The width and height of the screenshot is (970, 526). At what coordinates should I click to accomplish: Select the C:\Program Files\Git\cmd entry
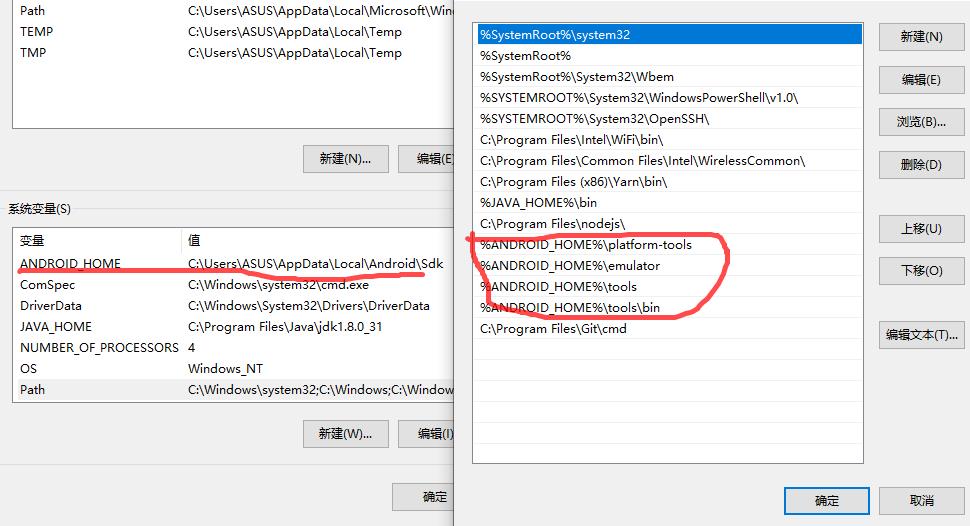click(x=668, y=329)
